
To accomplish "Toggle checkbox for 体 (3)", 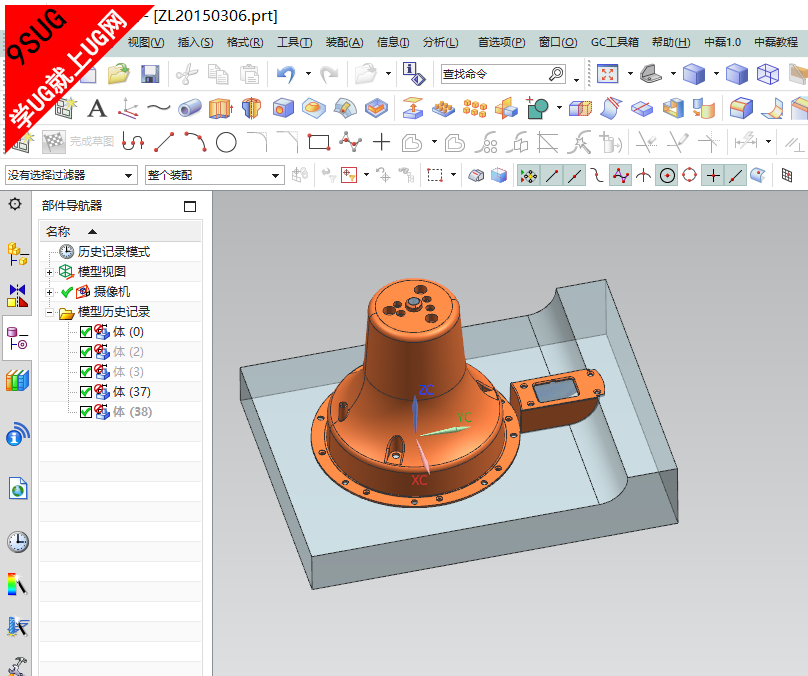I will [86, 372].
